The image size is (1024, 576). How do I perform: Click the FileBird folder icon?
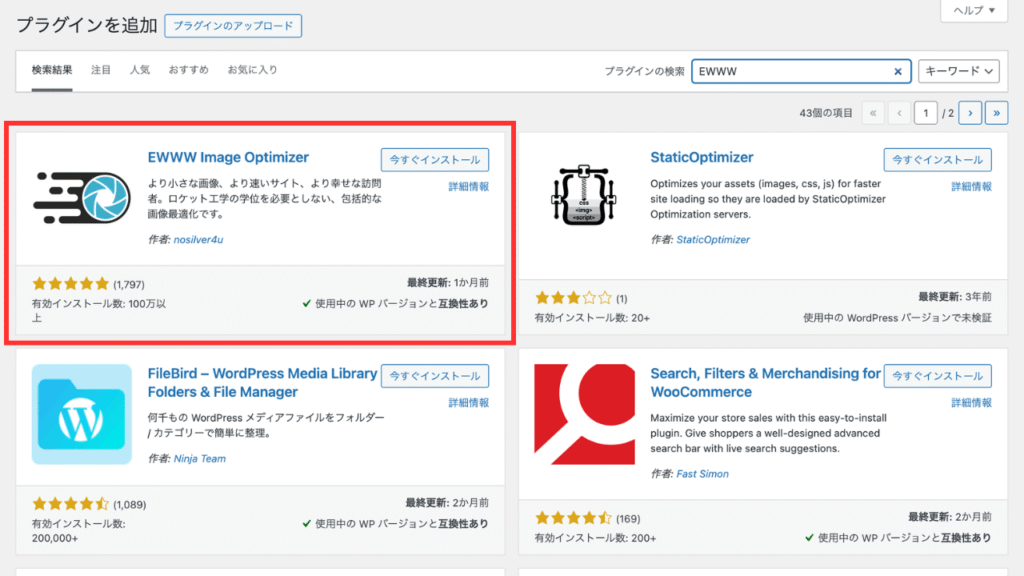point(82,414)
